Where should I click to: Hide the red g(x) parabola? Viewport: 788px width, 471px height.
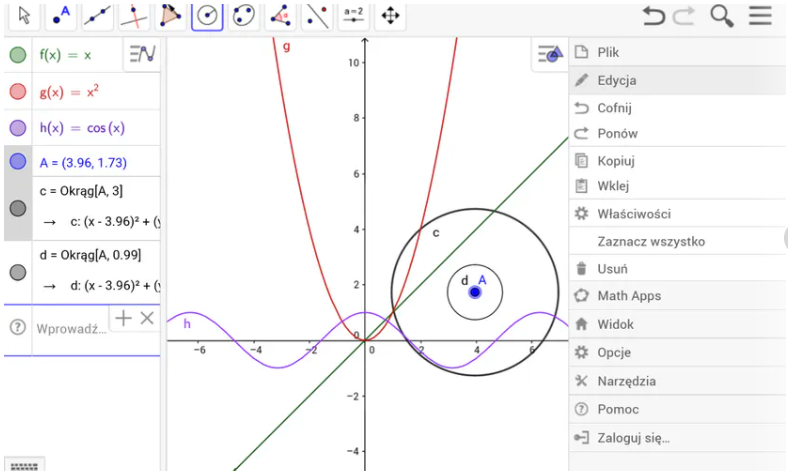click(x=18, y=91)
